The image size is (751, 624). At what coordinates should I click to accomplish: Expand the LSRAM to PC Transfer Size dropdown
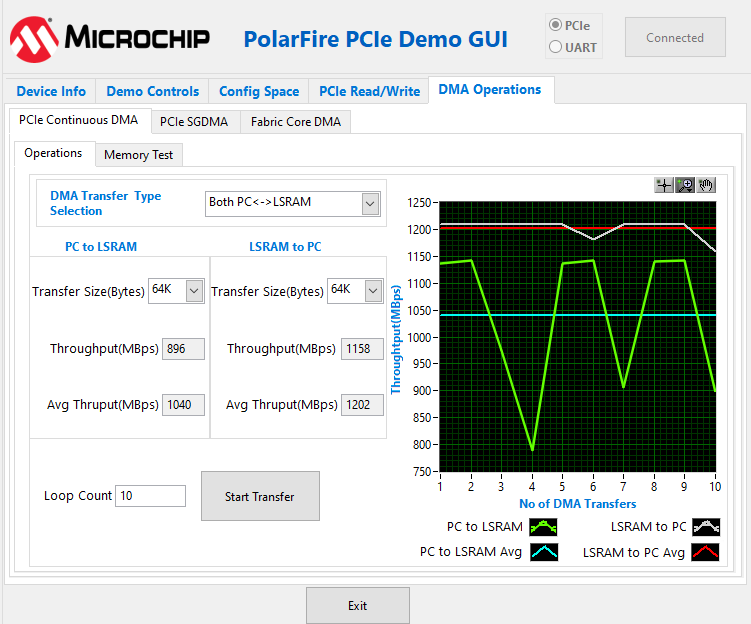pos(373,291)
